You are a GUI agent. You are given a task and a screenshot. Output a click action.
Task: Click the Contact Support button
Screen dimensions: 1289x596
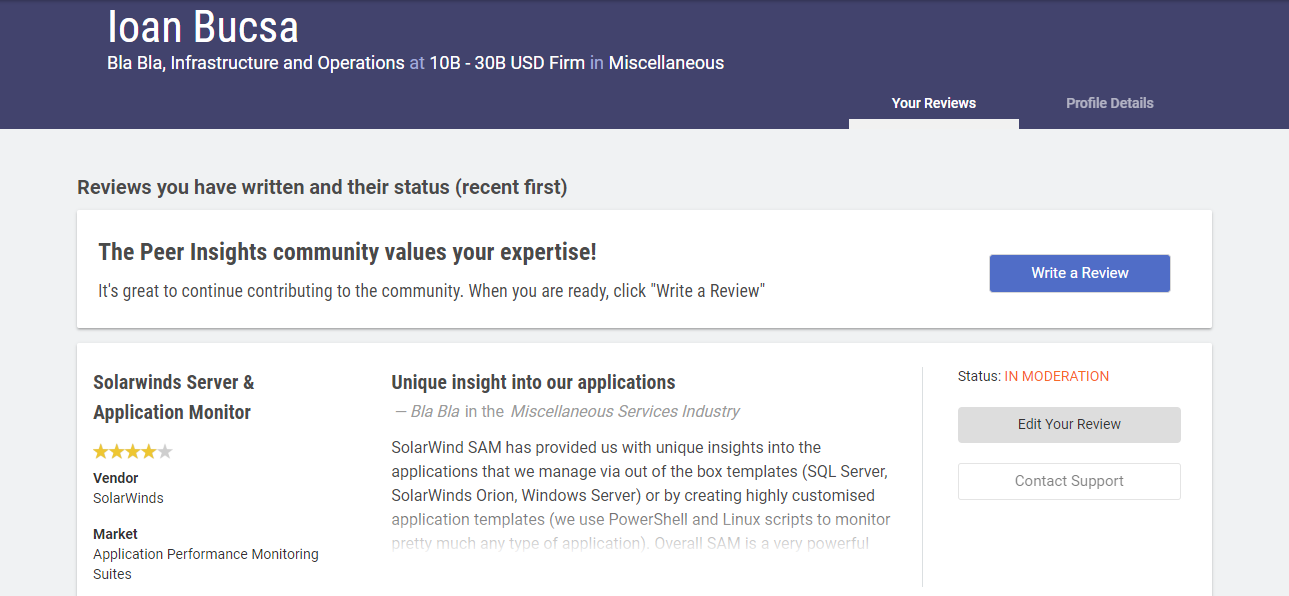pyautogui.click(x=1069, y=481)
